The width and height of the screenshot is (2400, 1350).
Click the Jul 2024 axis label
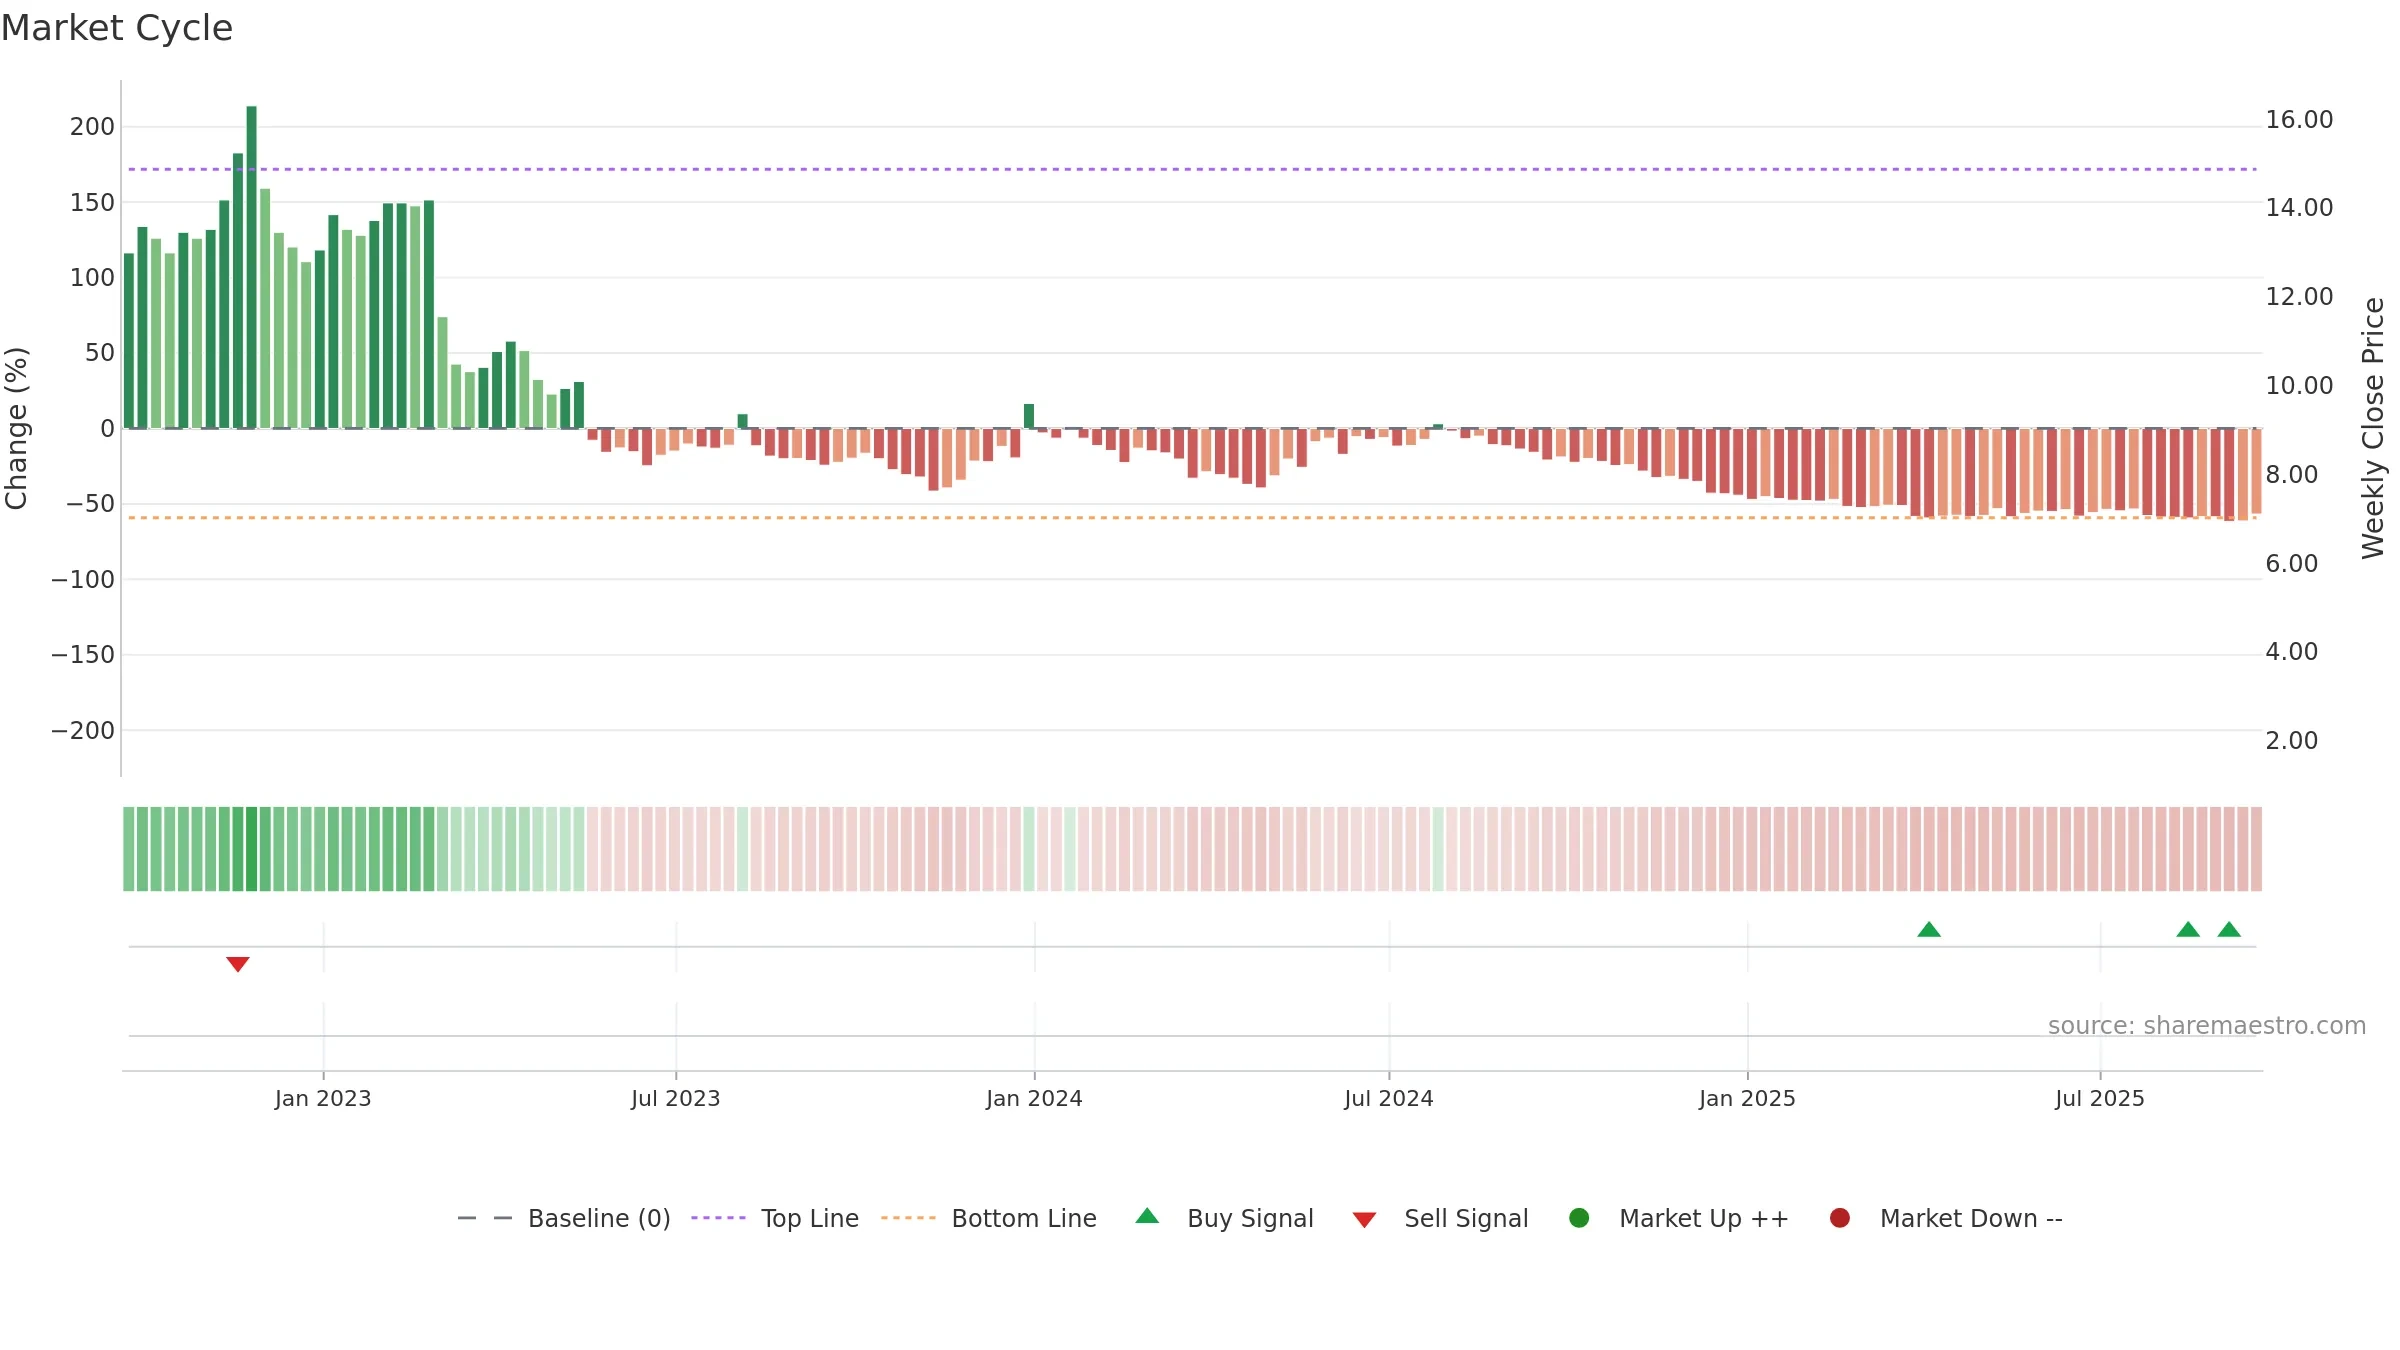coord(1389,1099)
